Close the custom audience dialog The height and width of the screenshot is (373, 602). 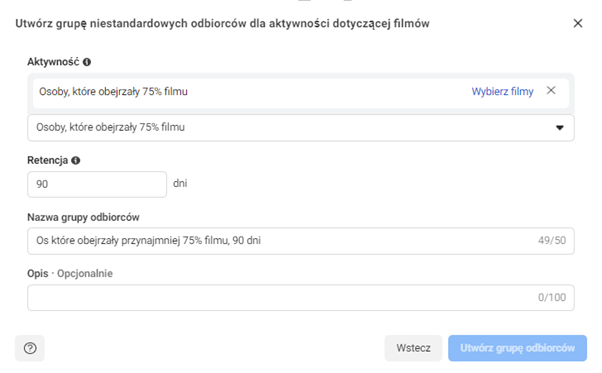tap(578, 23)
